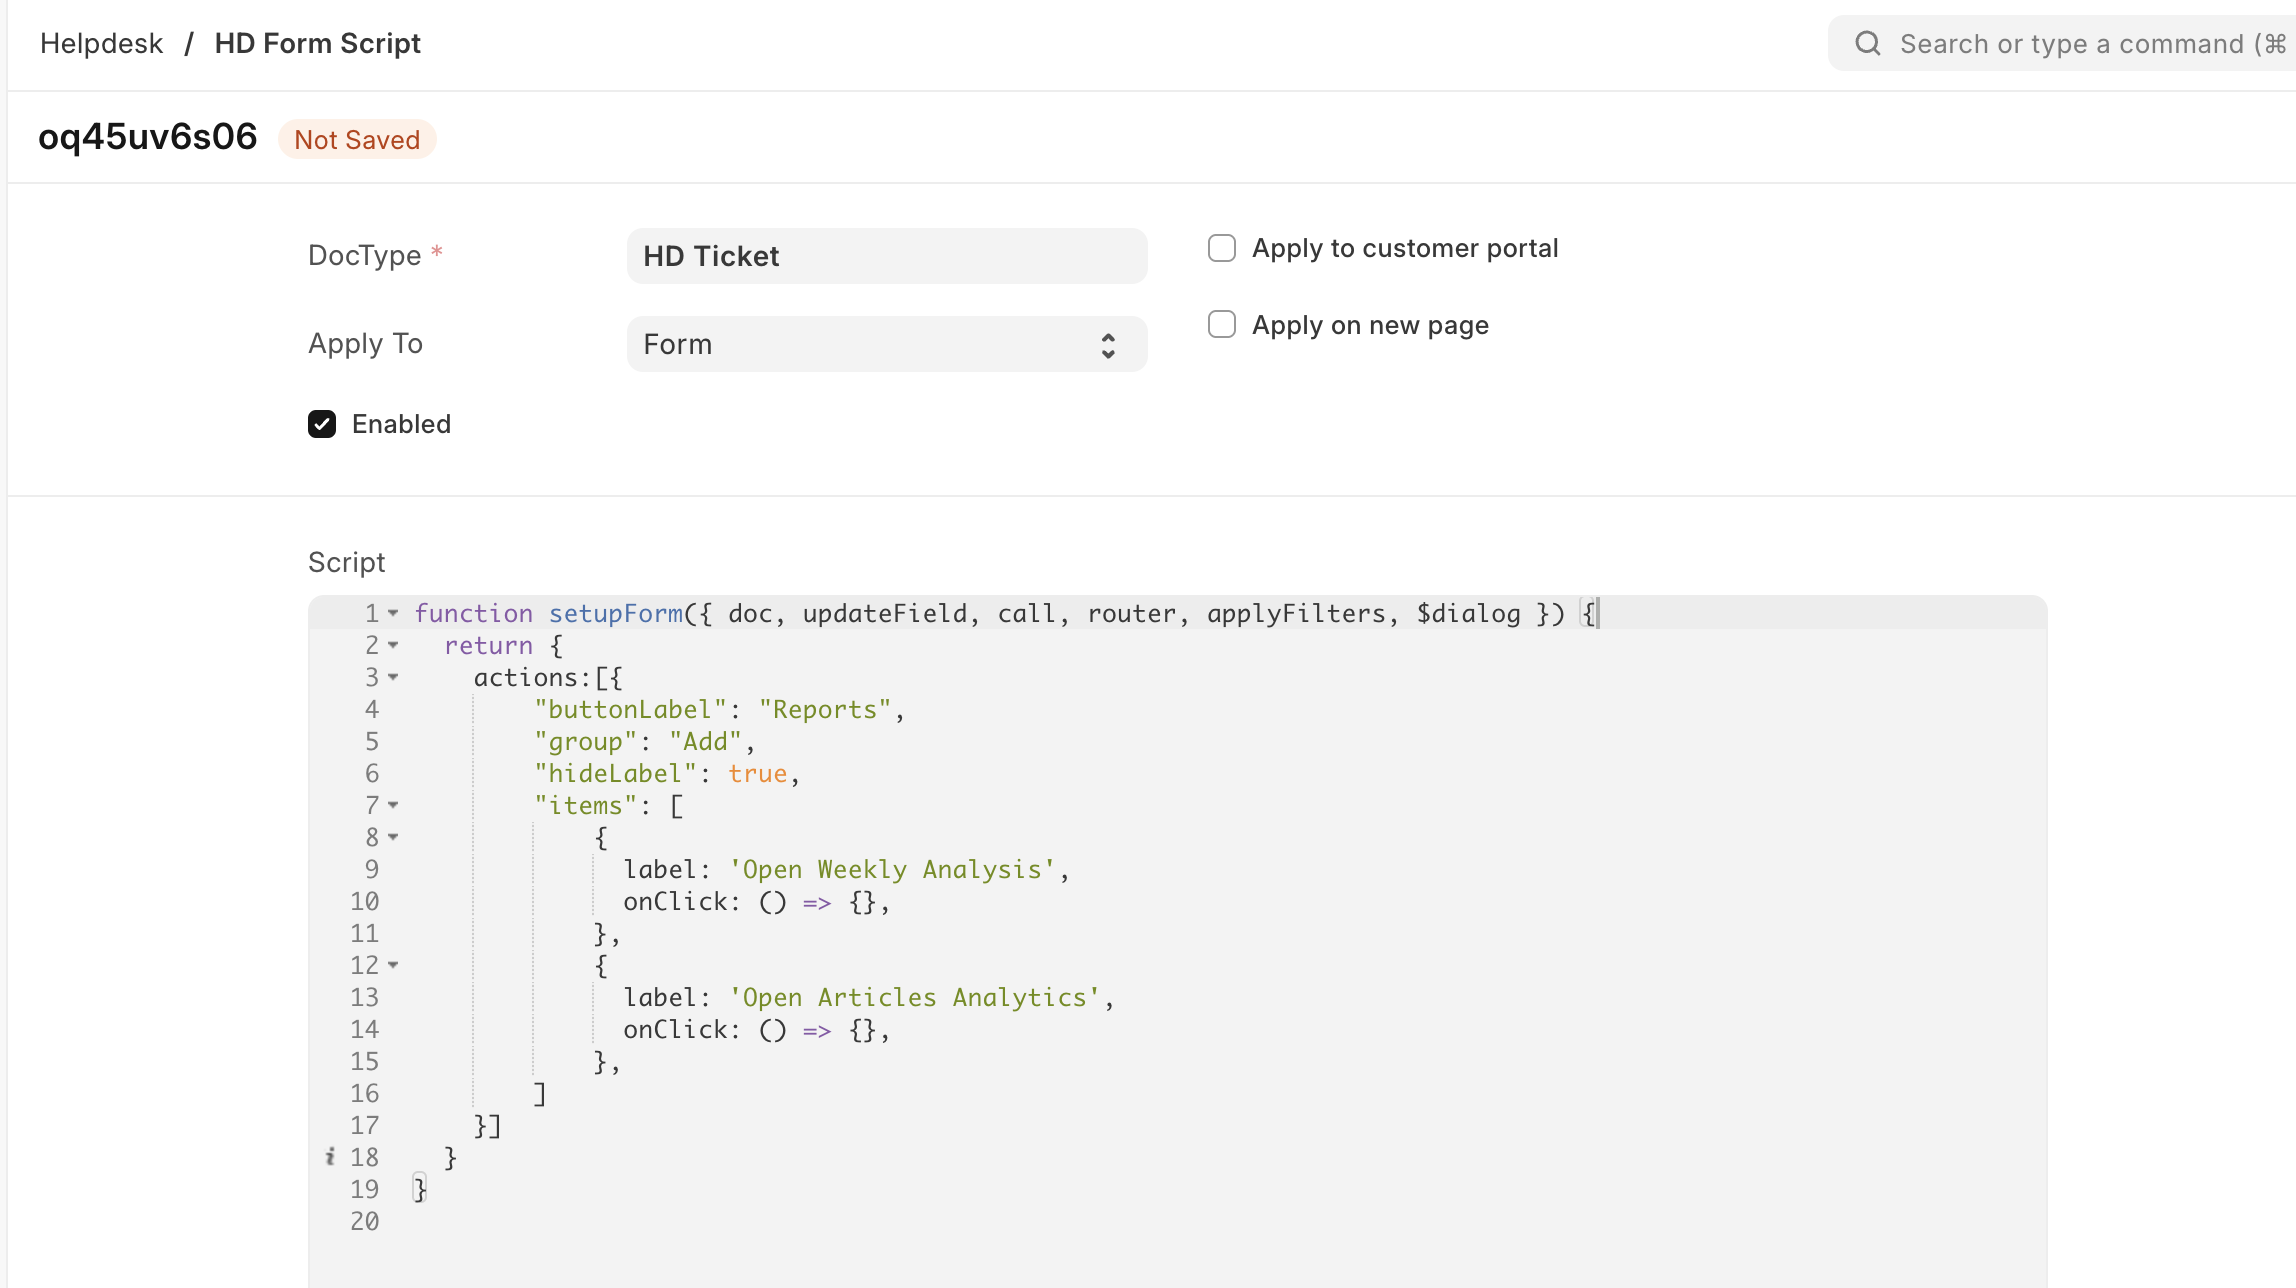Click the search magnifier icon
Viewport: 2296px width, 1288px height.
pos(1867,43)
